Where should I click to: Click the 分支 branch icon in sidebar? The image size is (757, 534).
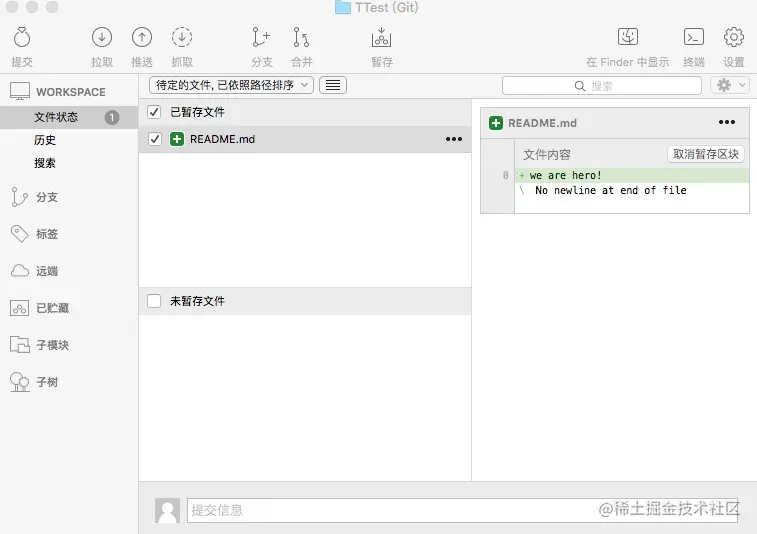click(19, 197)
